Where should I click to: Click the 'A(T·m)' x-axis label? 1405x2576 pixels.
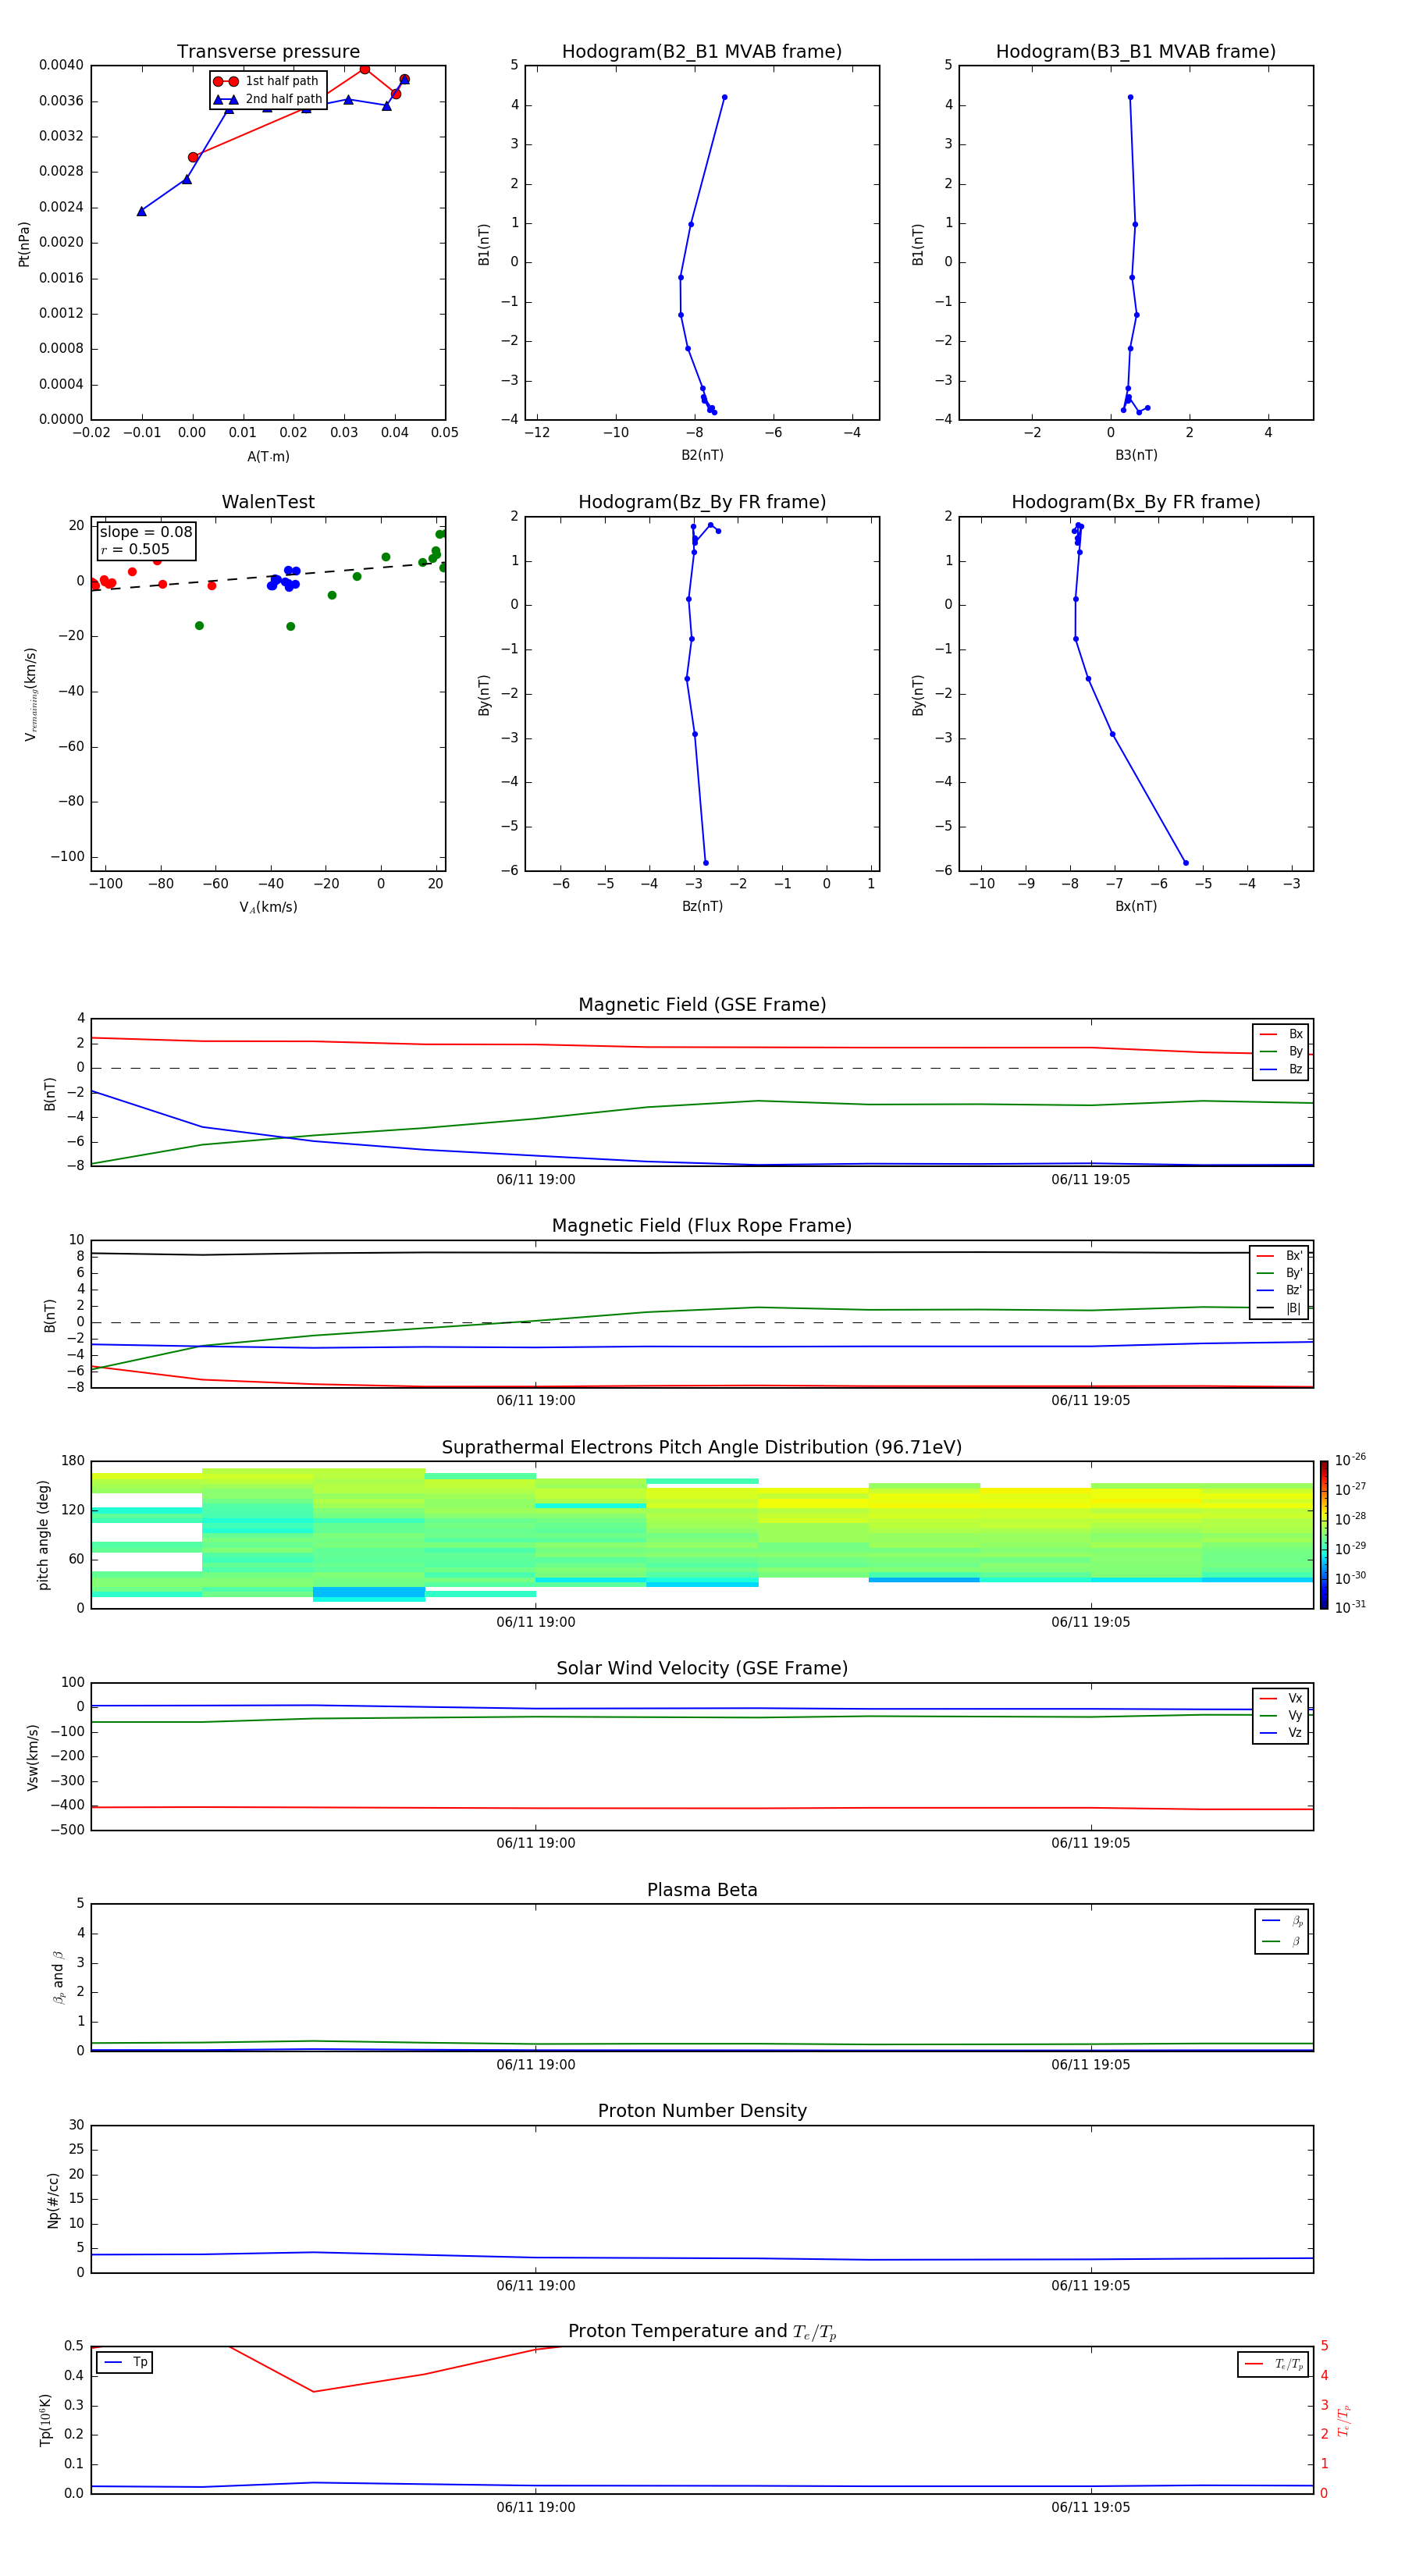pyautogui.click(x=268, y=457)
